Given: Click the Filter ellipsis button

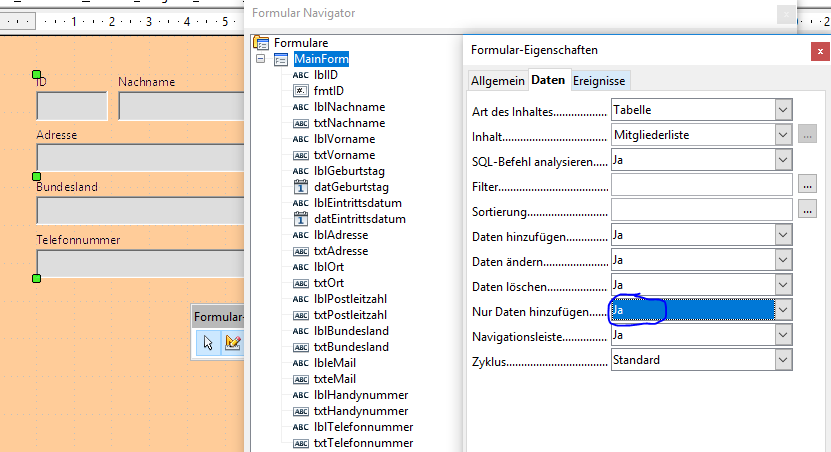Looking at the screenshot, I should [x=809, y=184].
